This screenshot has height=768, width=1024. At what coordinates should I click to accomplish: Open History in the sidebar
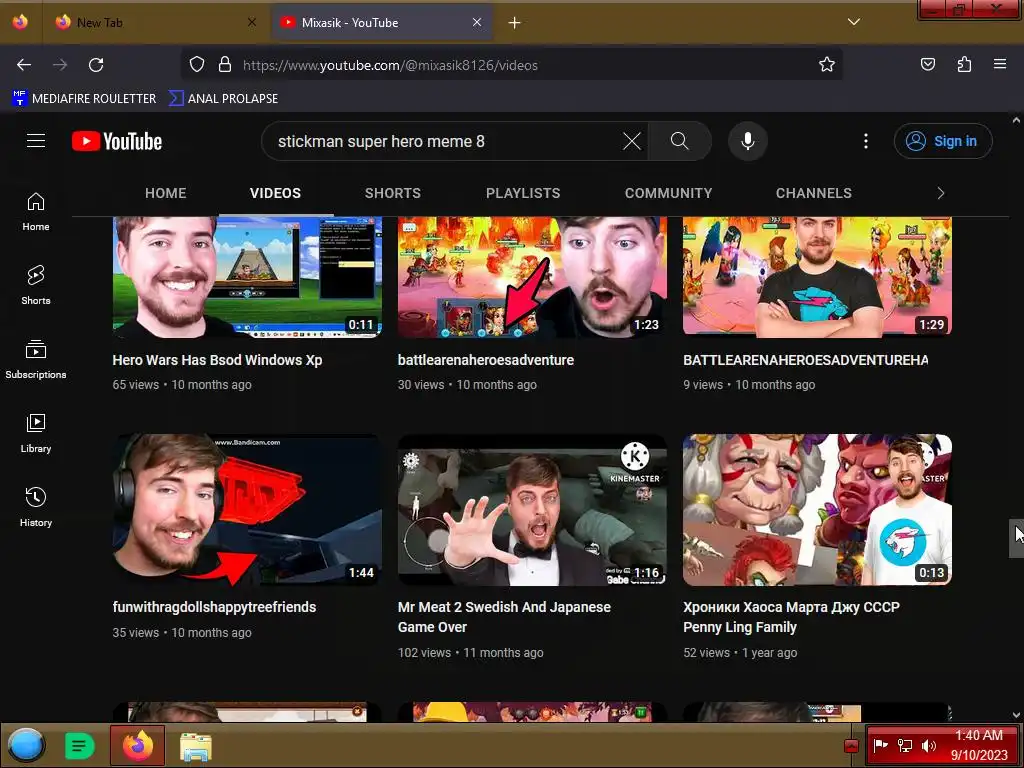pos(36,507)
